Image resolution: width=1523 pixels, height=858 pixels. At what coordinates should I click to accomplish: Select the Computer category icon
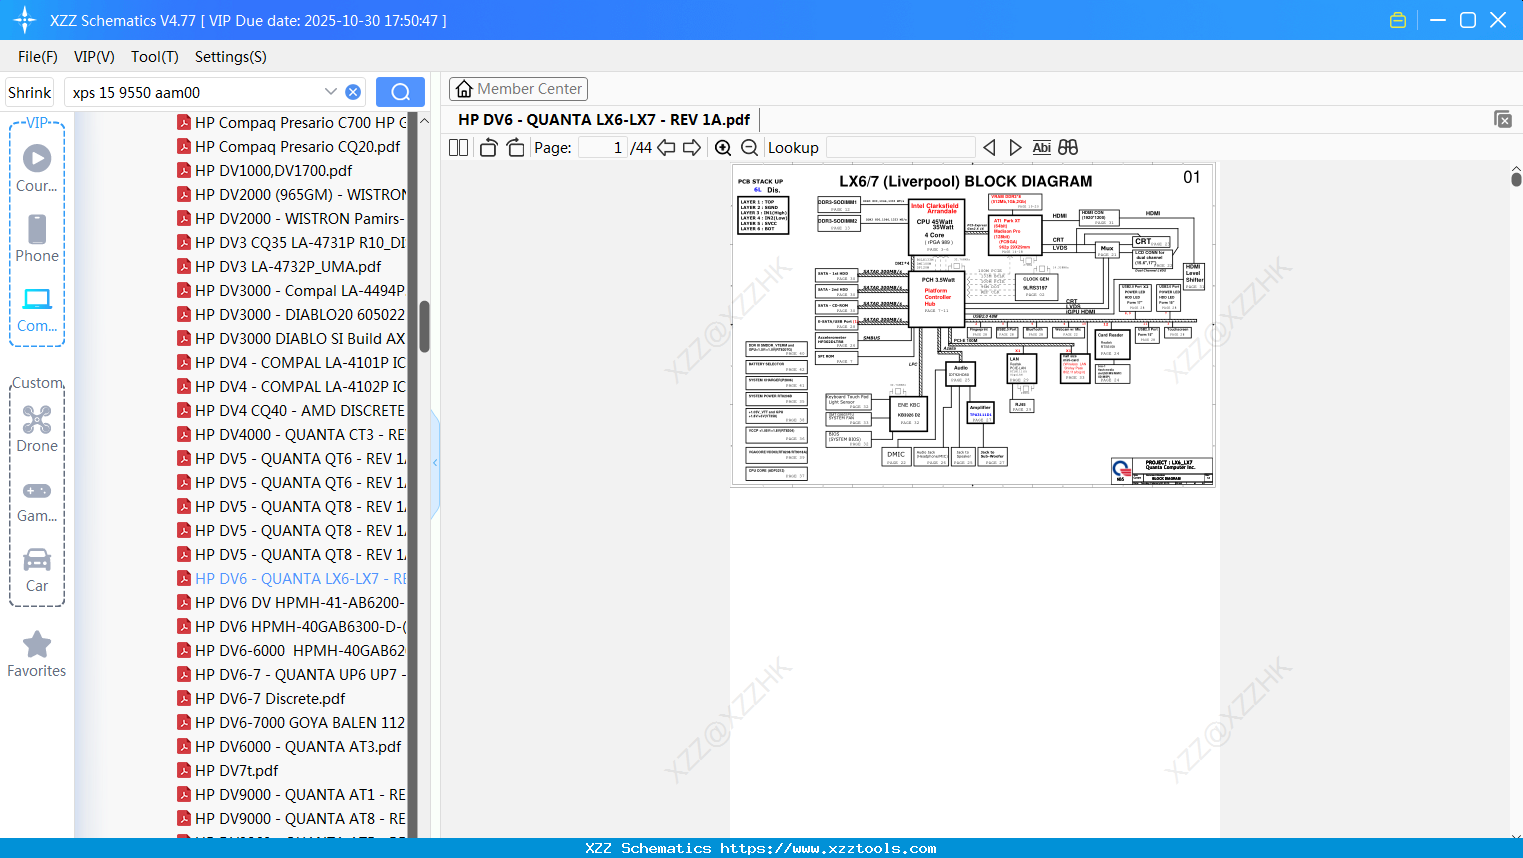coord(37,309)
